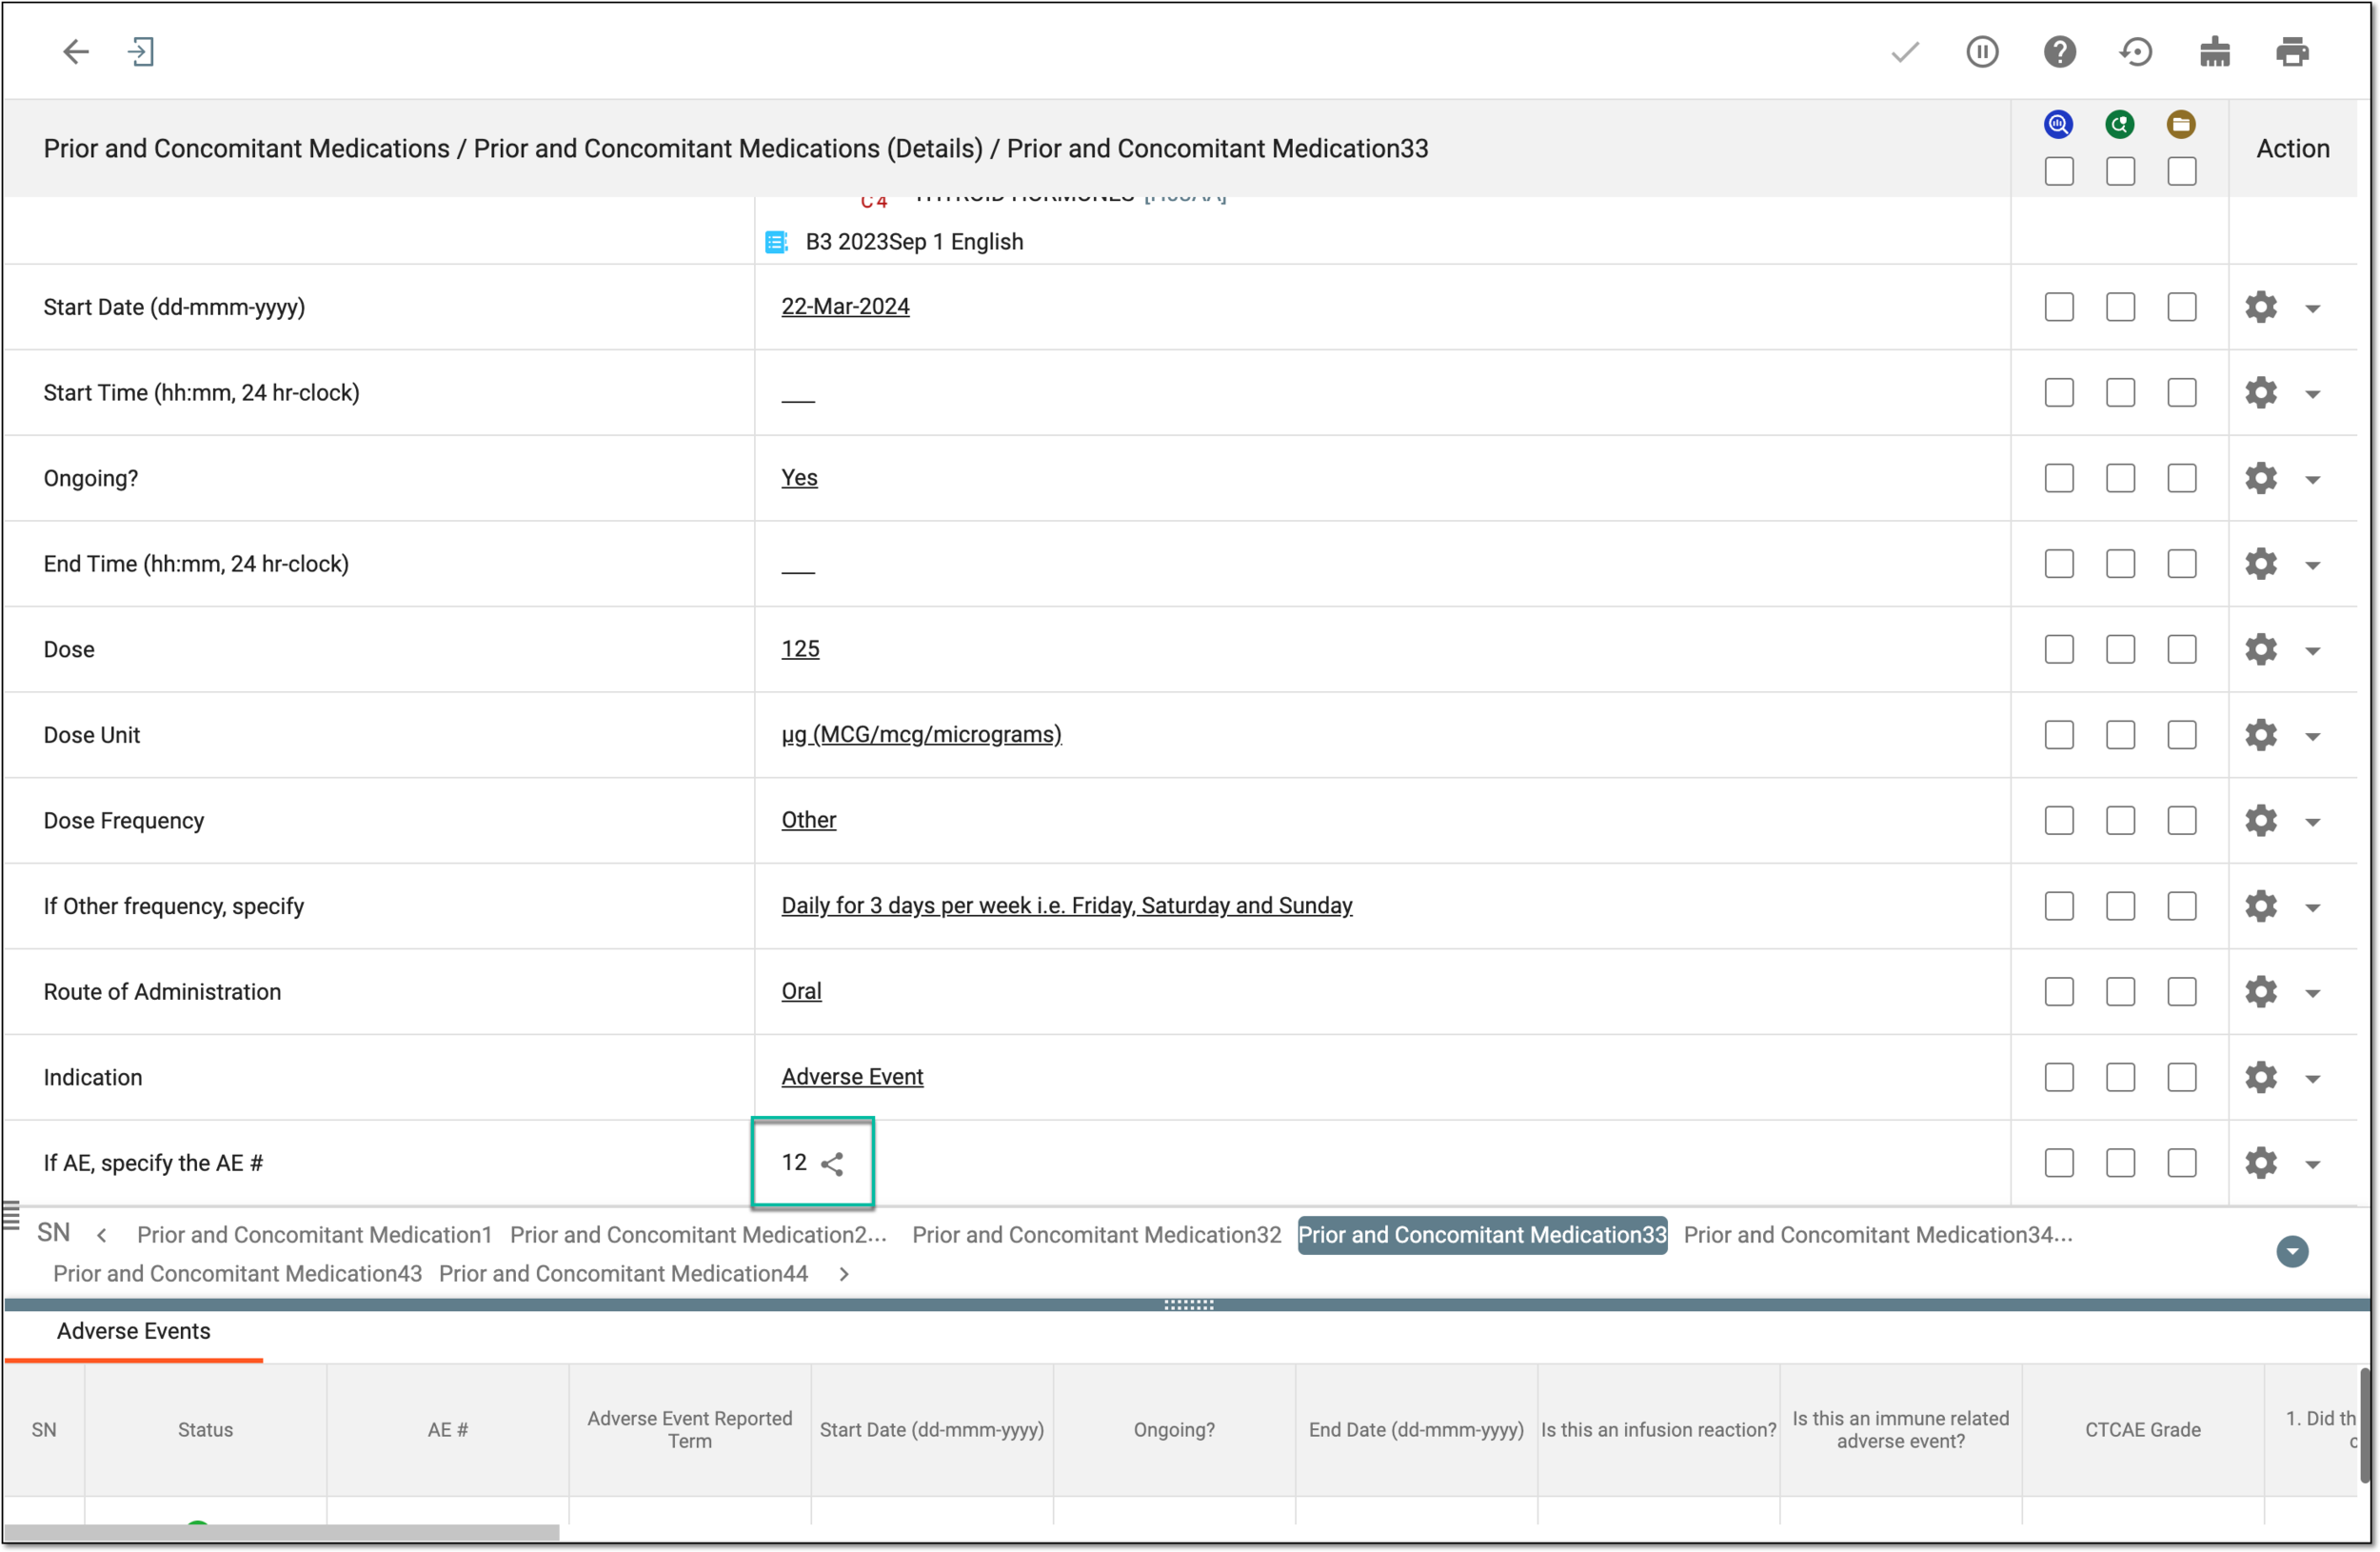Select Prior and Concomitant Medication33 tab
Image resolution: width=2380 pixels, height=1552 pixels.
click(x=1482, y=1235)
